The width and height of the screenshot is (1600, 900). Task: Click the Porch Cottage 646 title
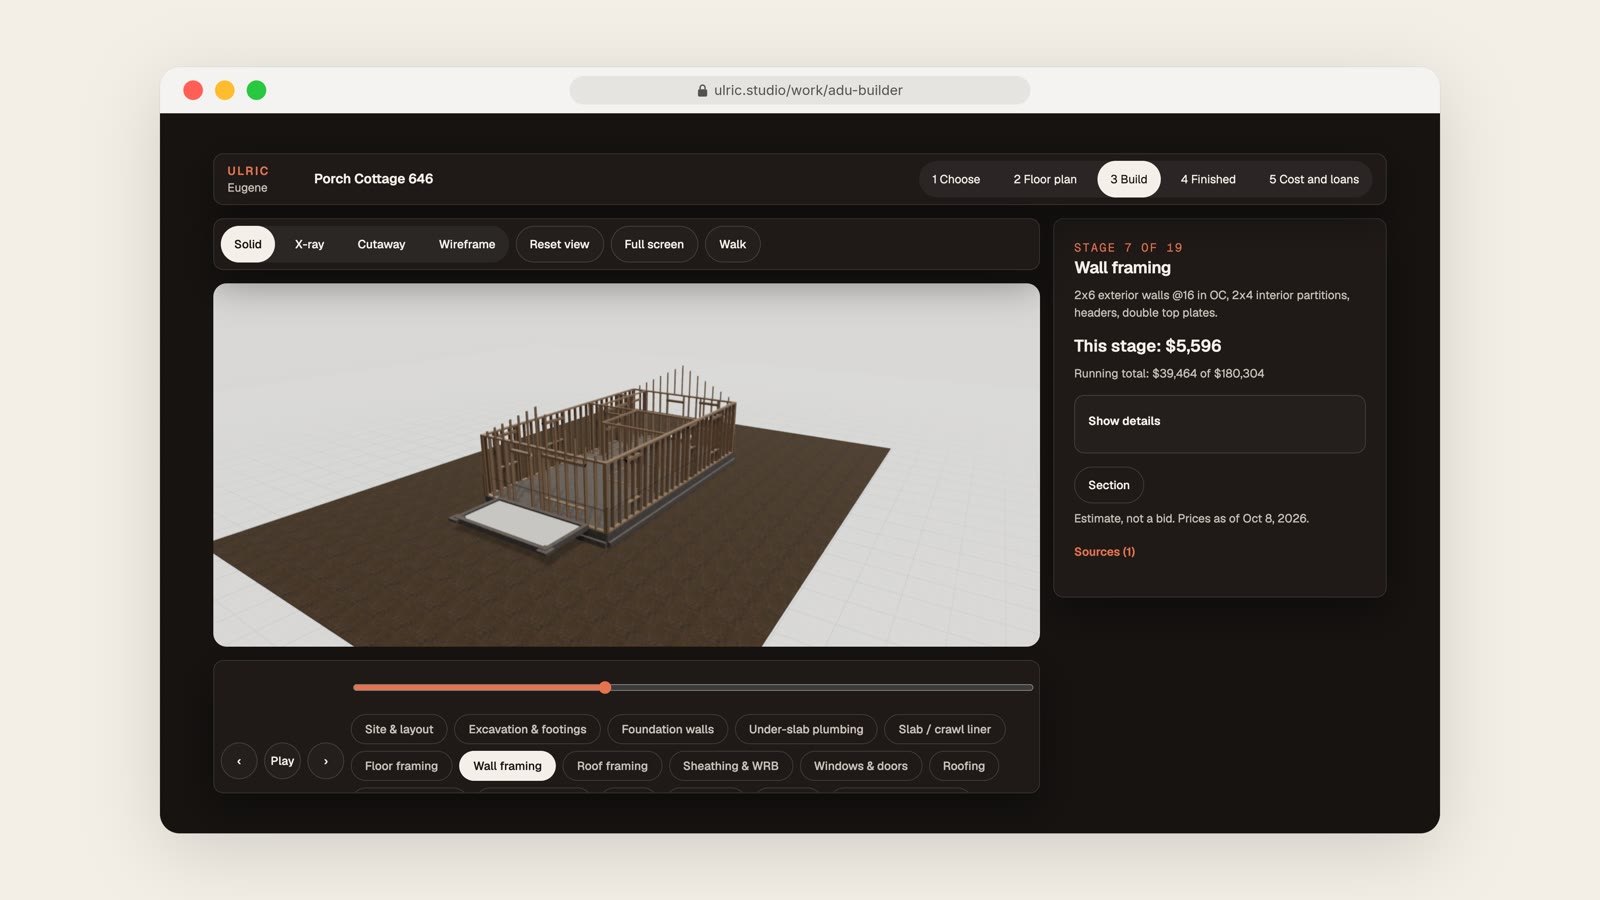pyautogui.click(x=373, y=179)
